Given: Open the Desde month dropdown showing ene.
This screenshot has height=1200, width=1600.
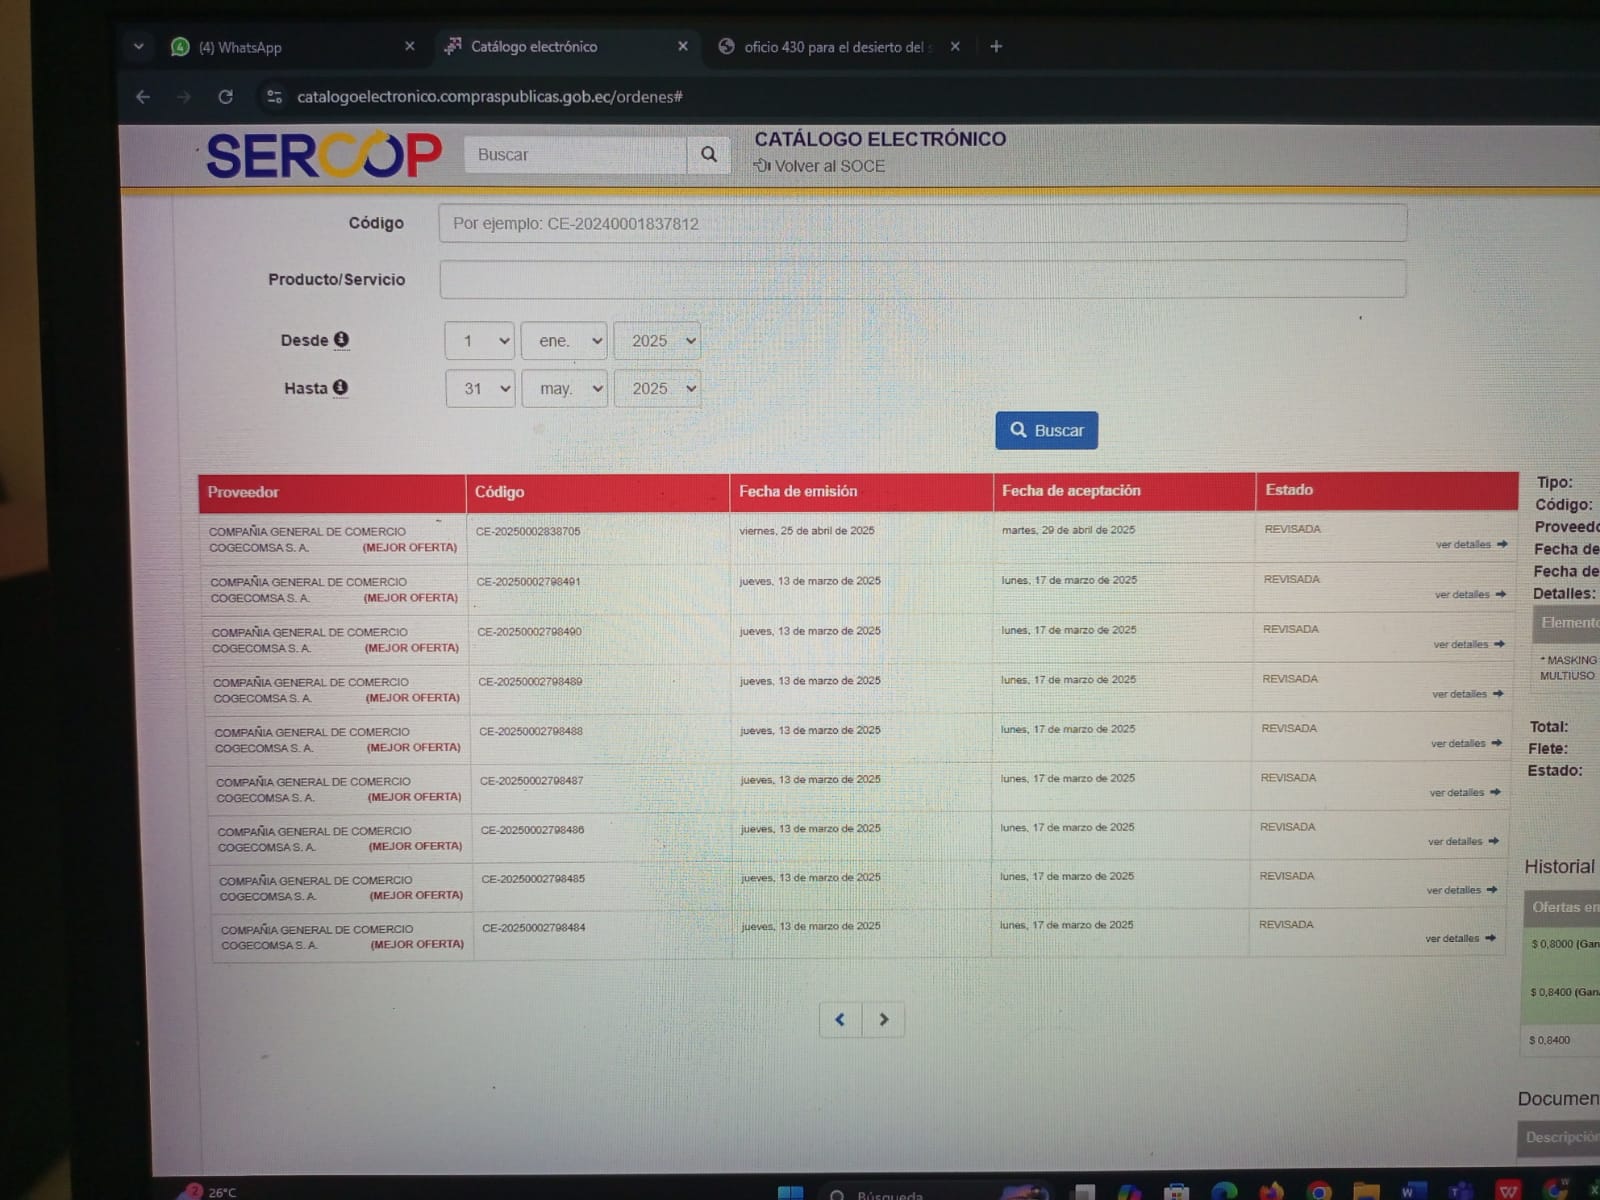Looking at the screenshot, I should [x=564, y=341].
